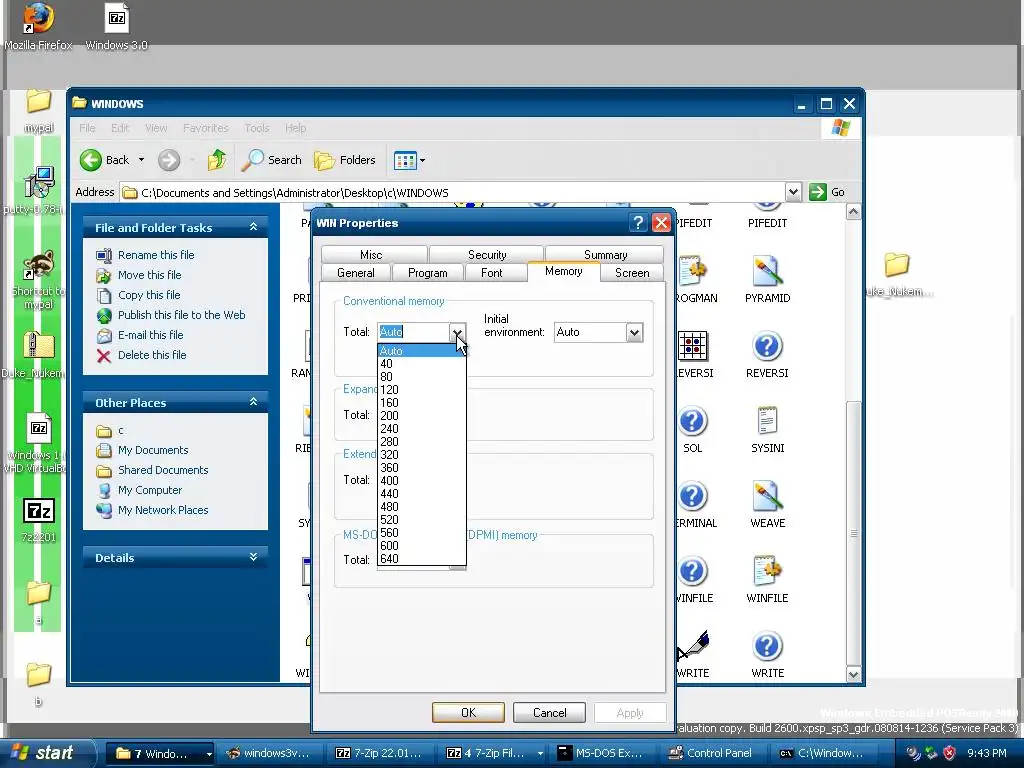Choose 40 in the Total memory list
Screen dimensions: 1024x768
coord(421,364)
